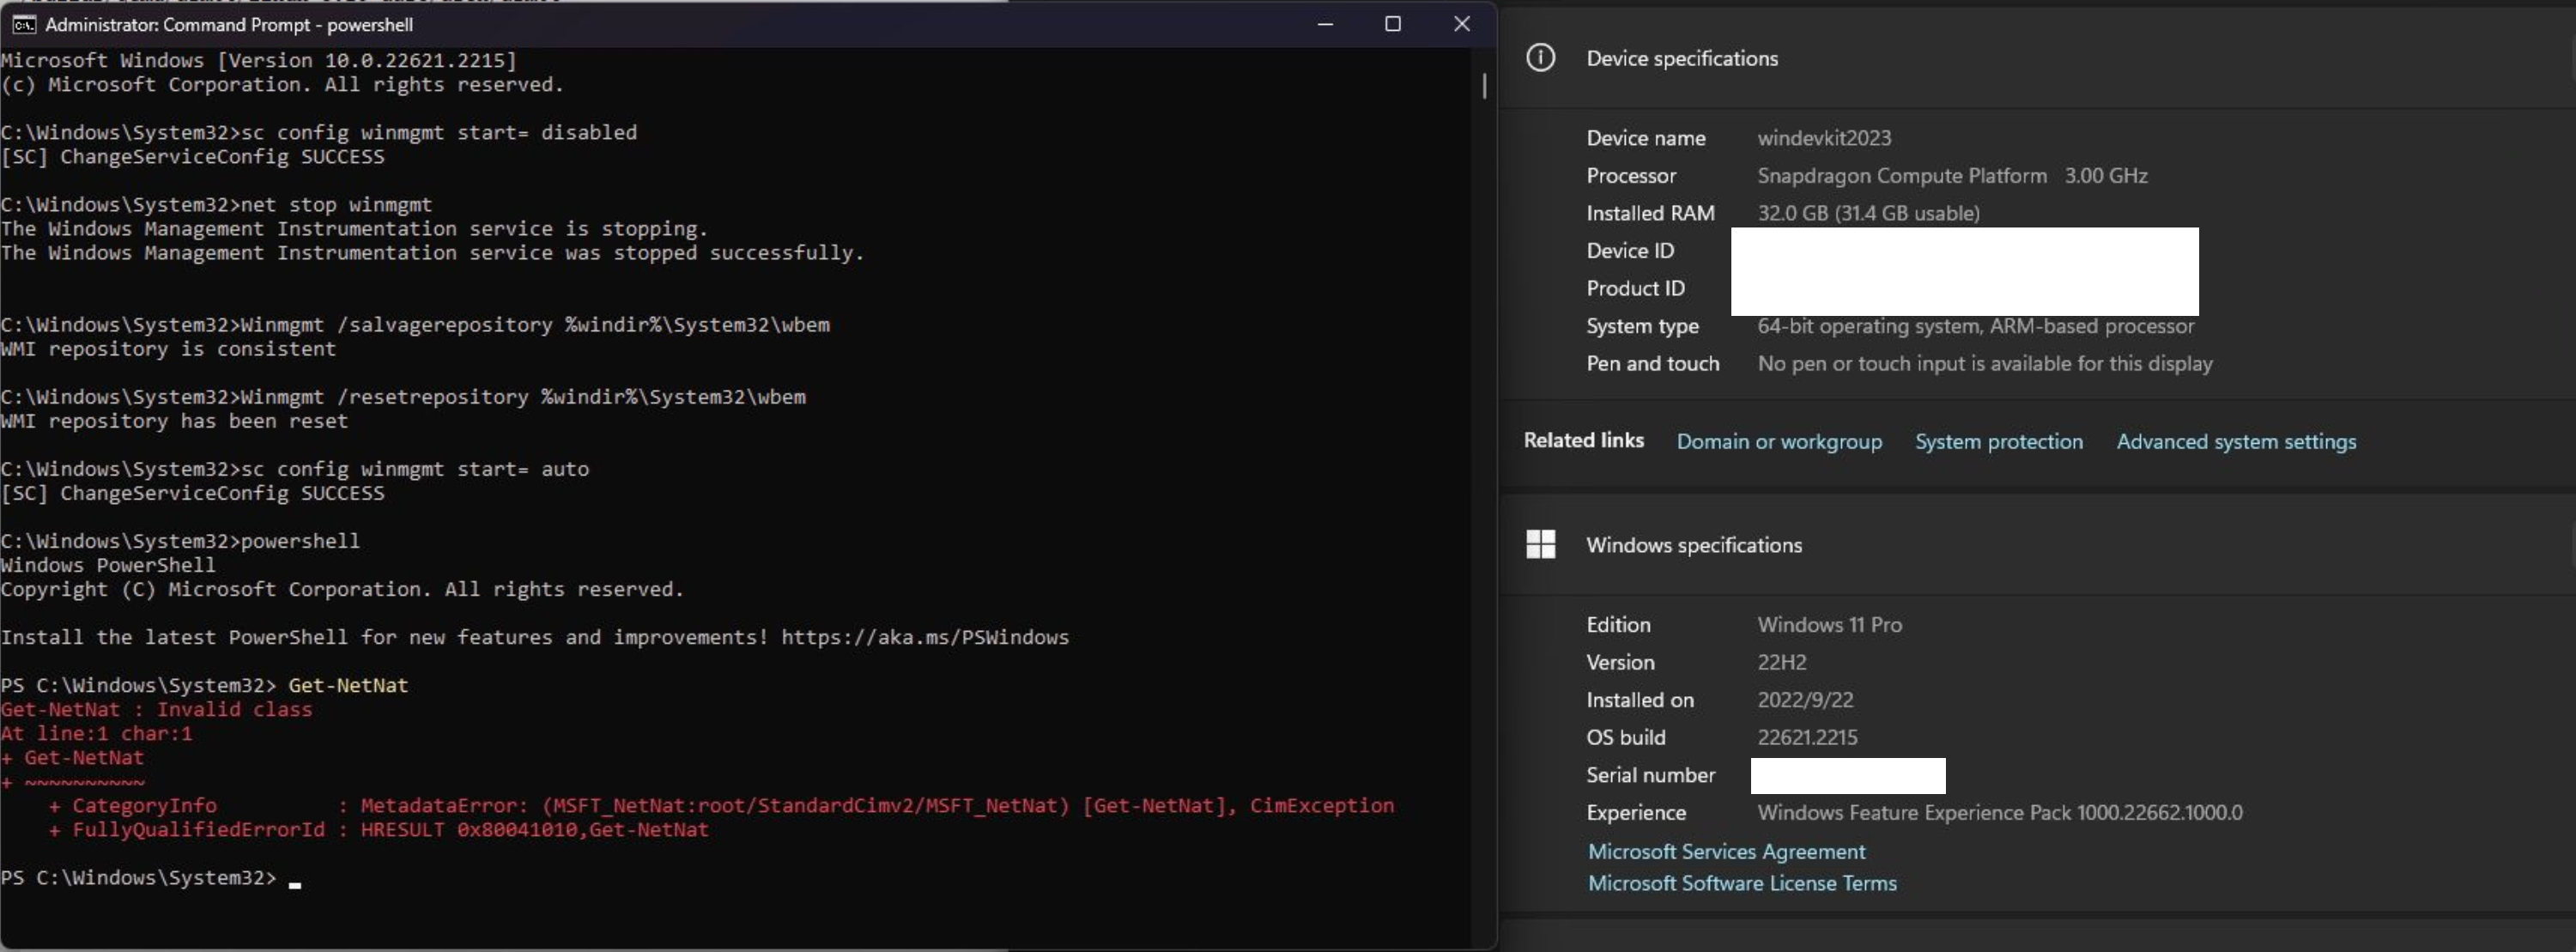The height and width of the screenshot is (952, 2576).
Task: Click the https://aka.ms/PSWindows URL text
Action: pos(925,637)
